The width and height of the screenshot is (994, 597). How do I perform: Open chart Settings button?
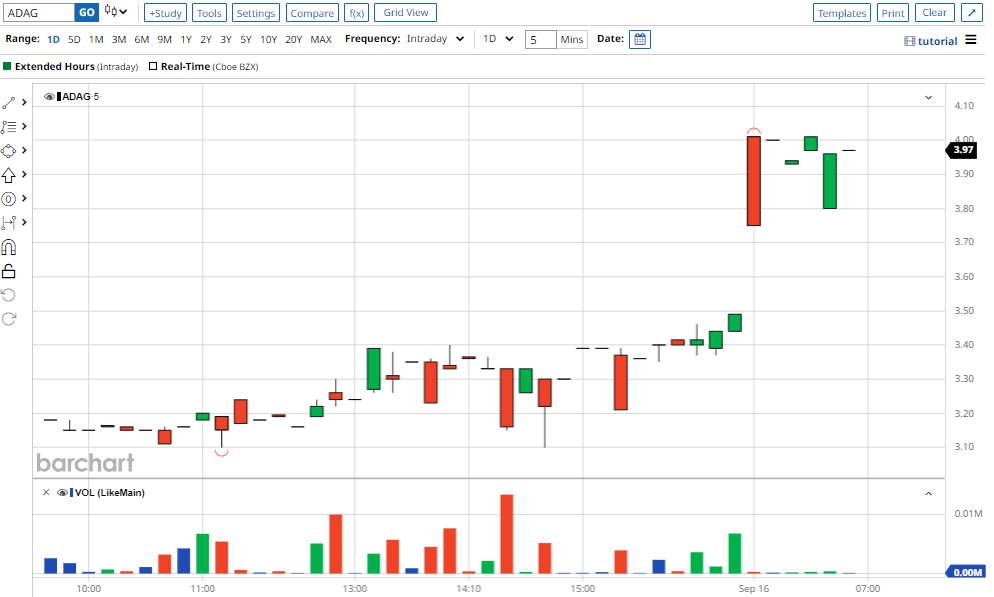pos(255,13)
